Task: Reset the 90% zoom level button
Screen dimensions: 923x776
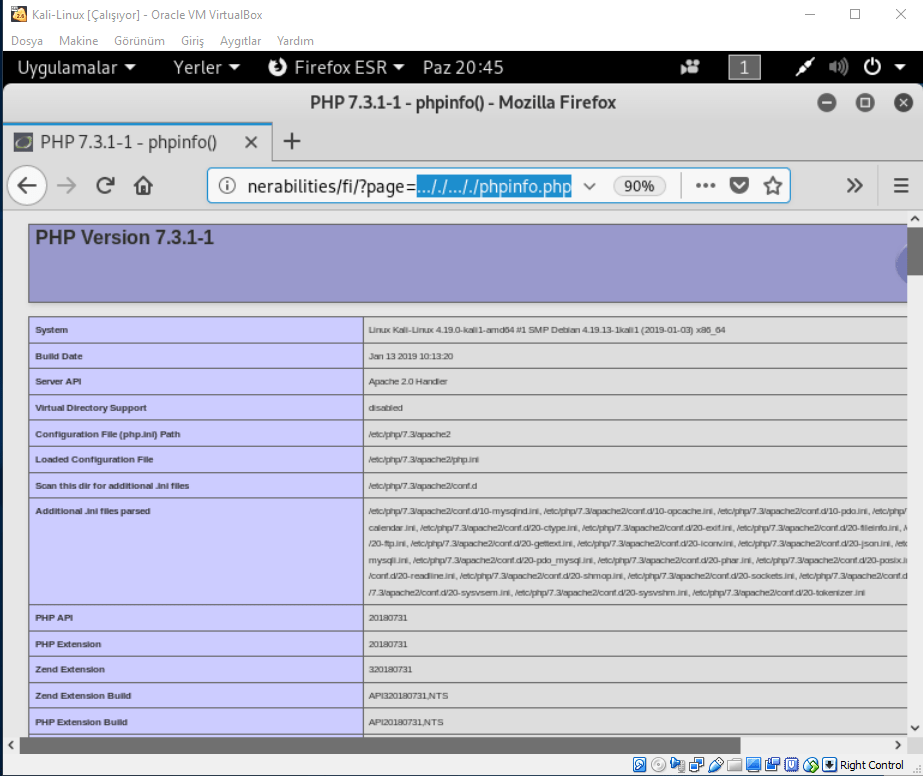Action: 639,186
